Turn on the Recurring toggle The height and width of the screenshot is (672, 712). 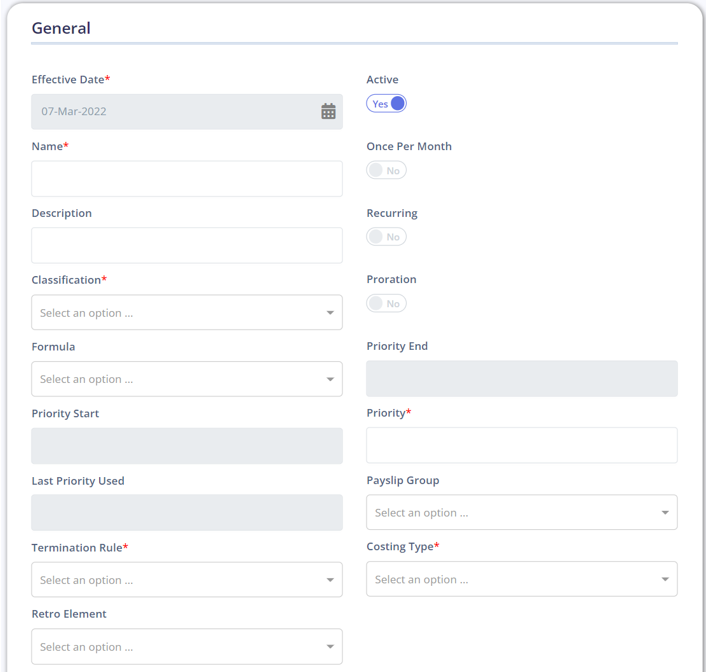point(386,237)
